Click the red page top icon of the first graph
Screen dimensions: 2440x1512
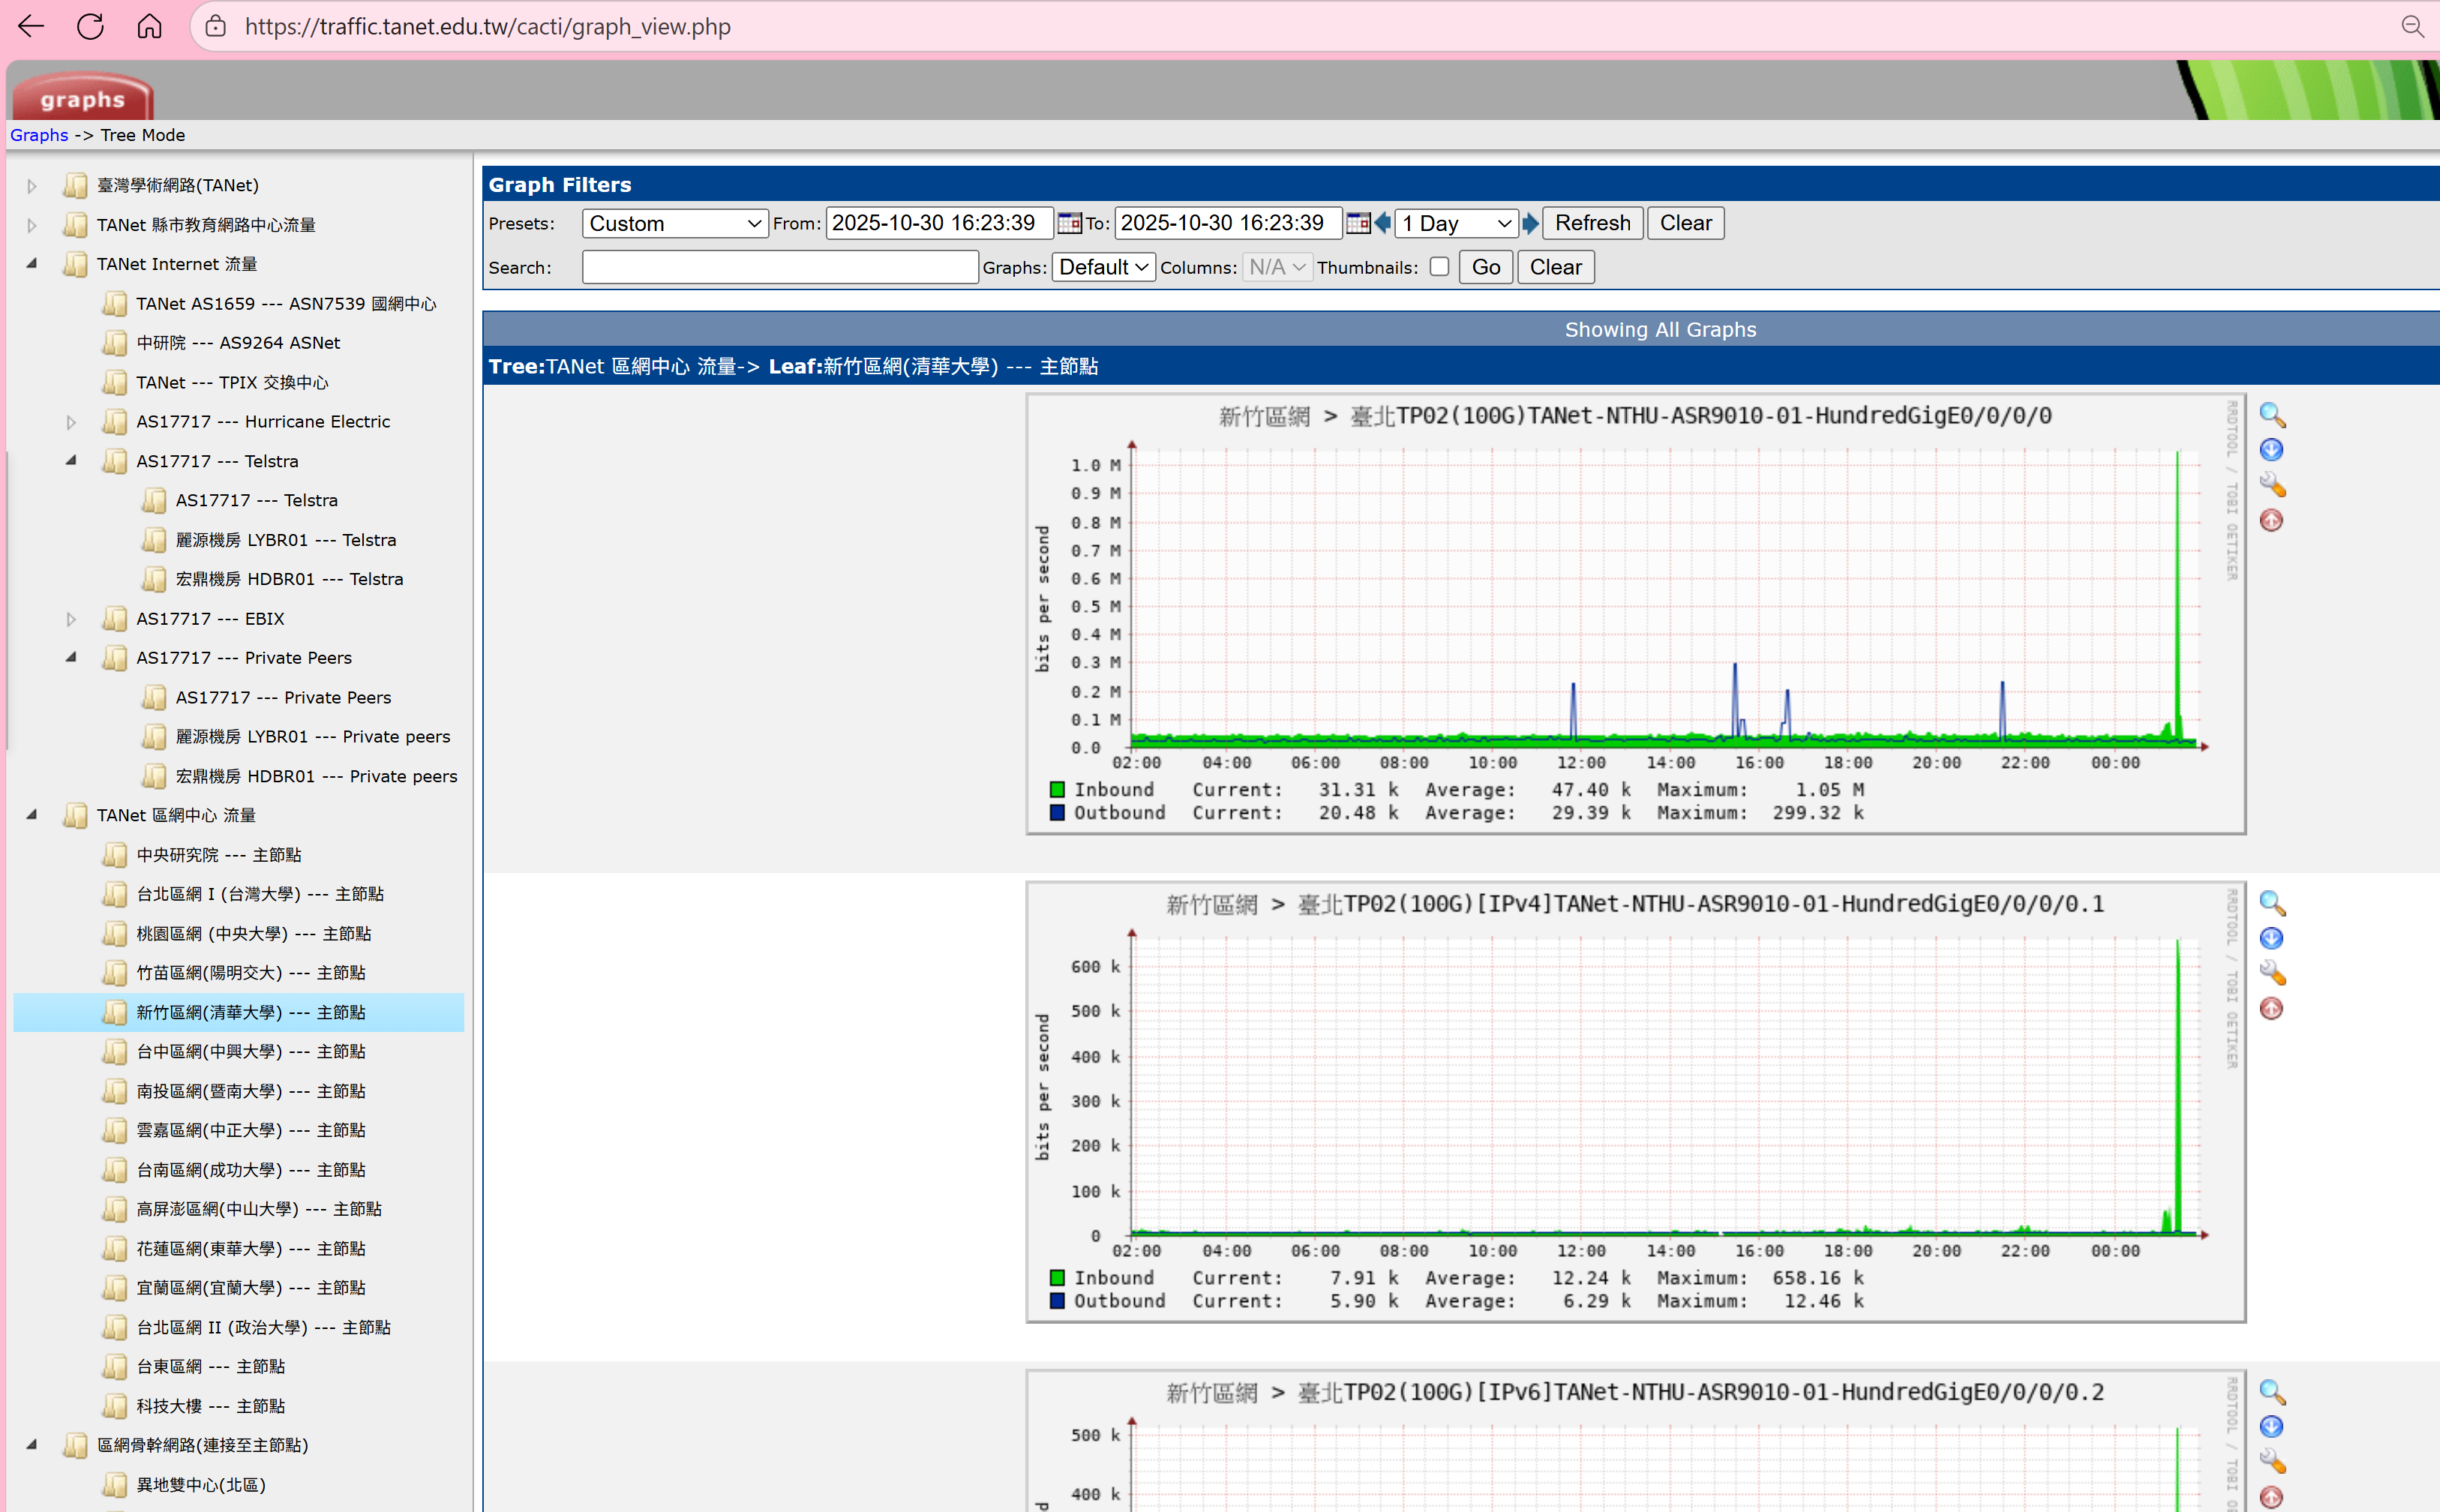point(2271,520)
